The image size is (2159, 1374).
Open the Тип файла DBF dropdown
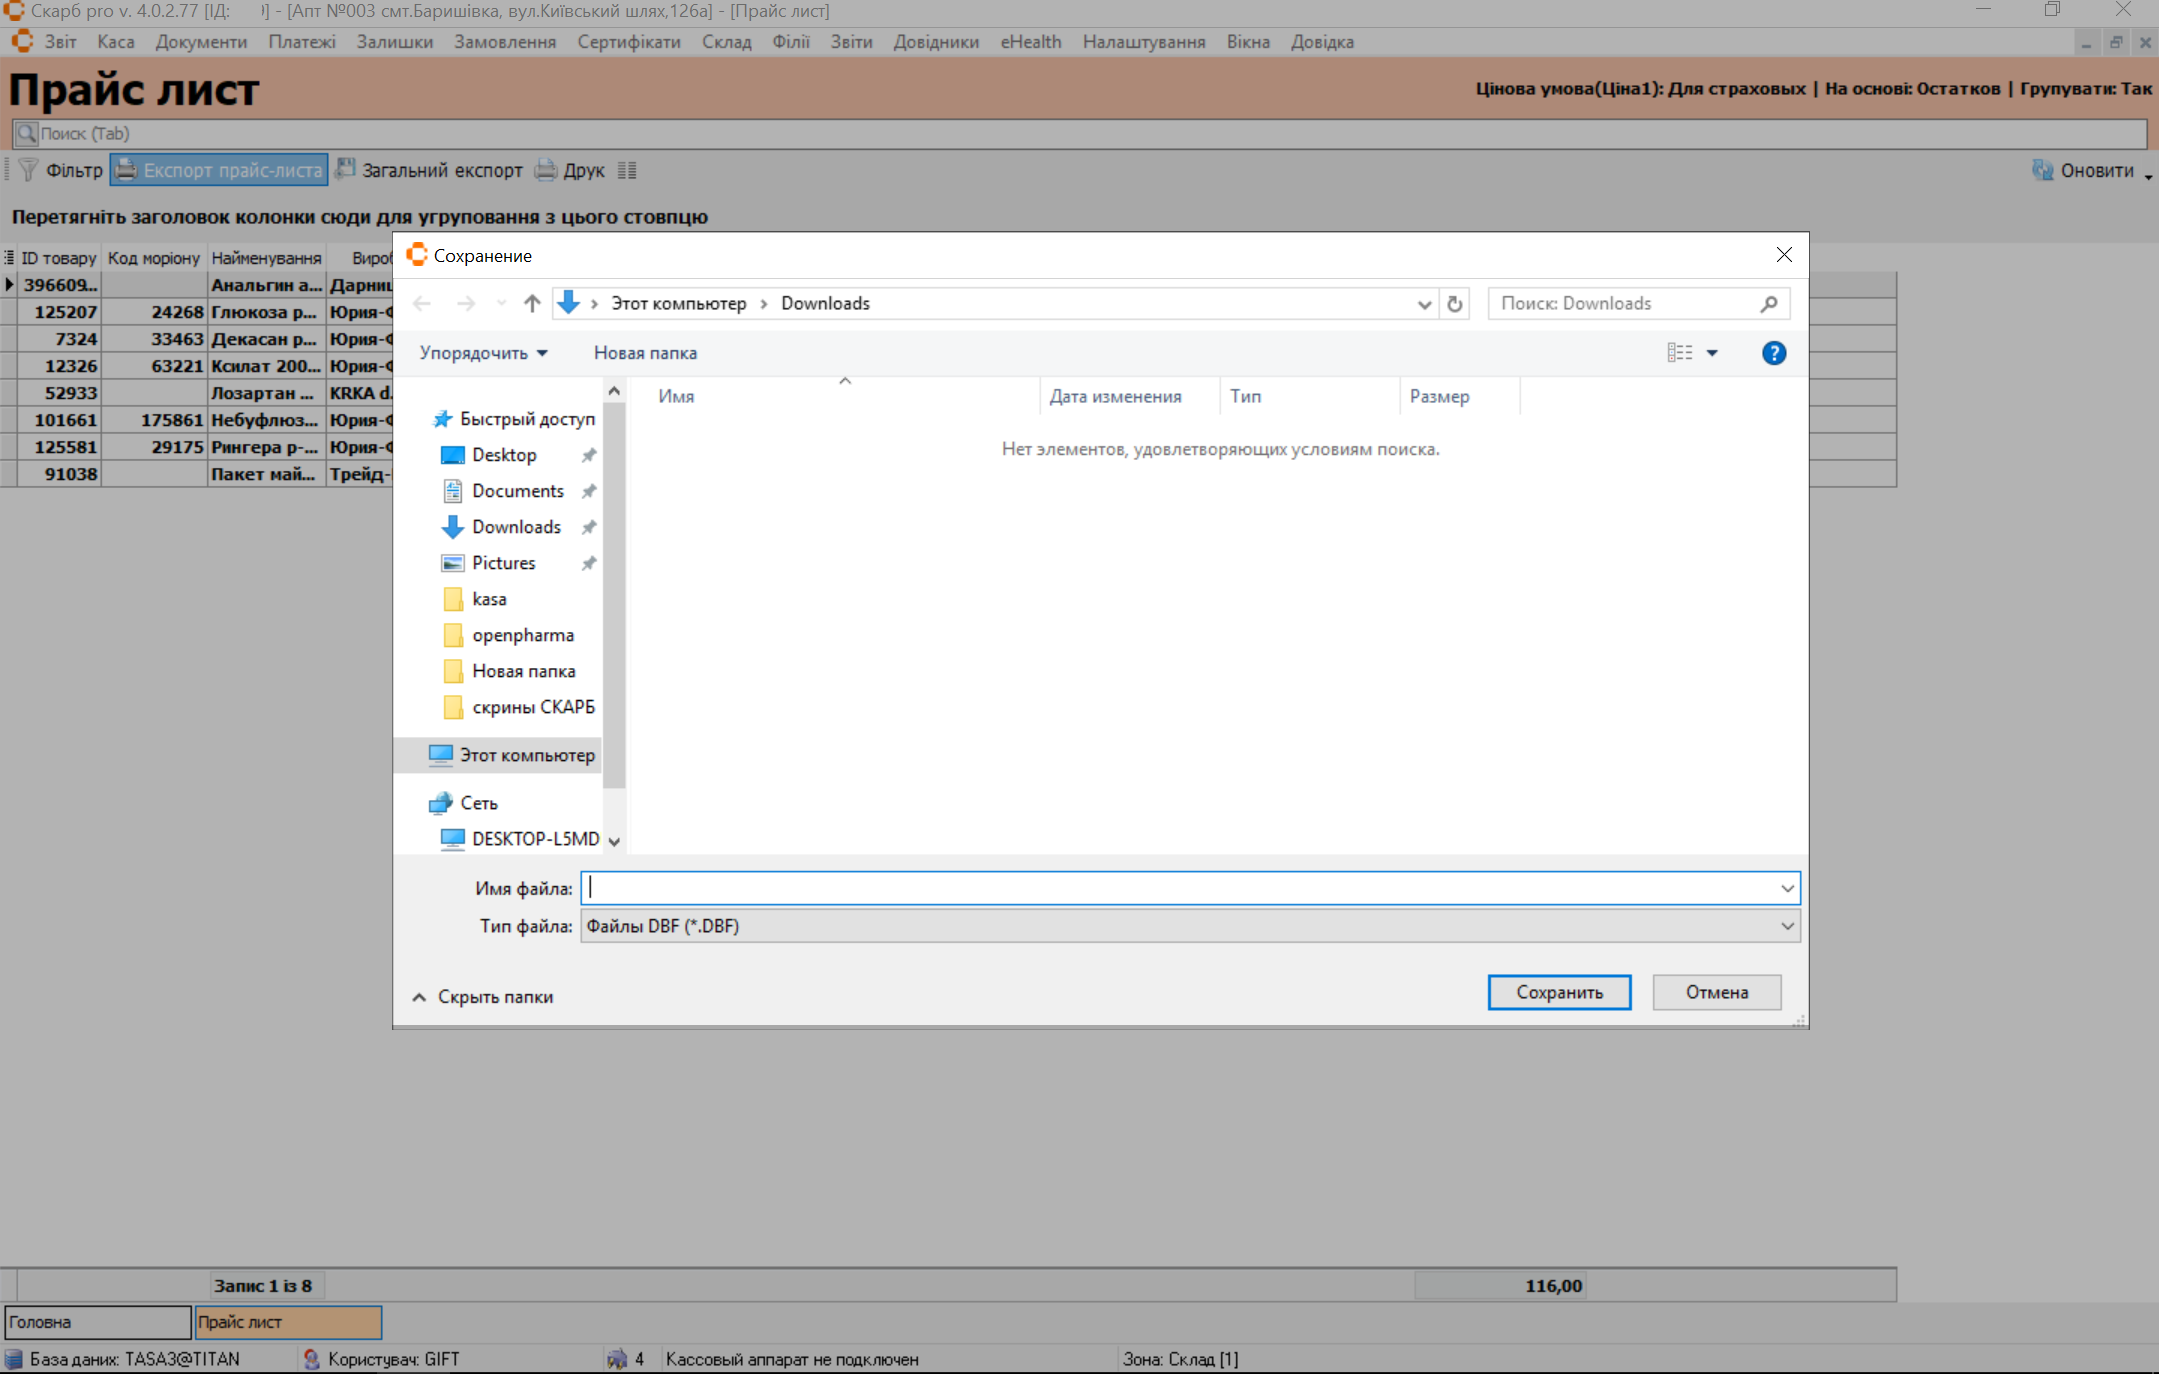1787,926
